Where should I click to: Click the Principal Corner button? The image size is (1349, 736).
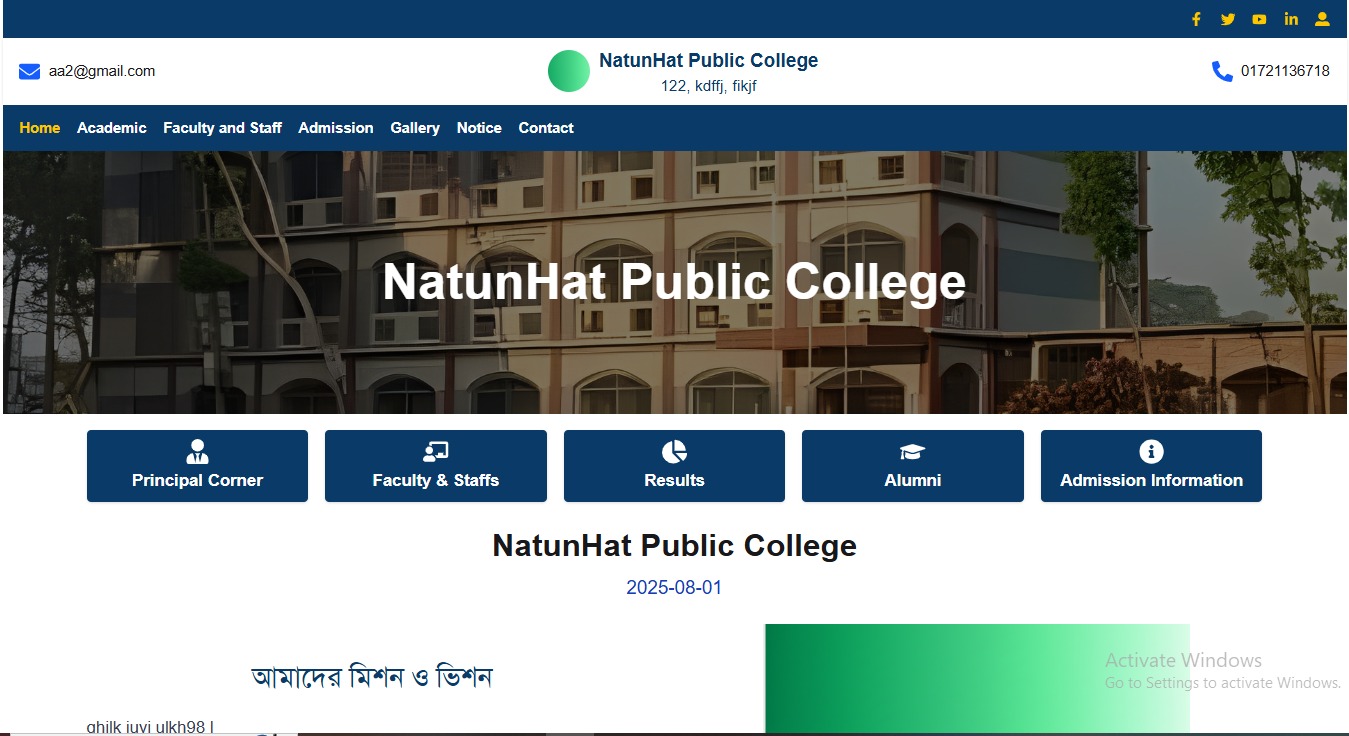197,466
